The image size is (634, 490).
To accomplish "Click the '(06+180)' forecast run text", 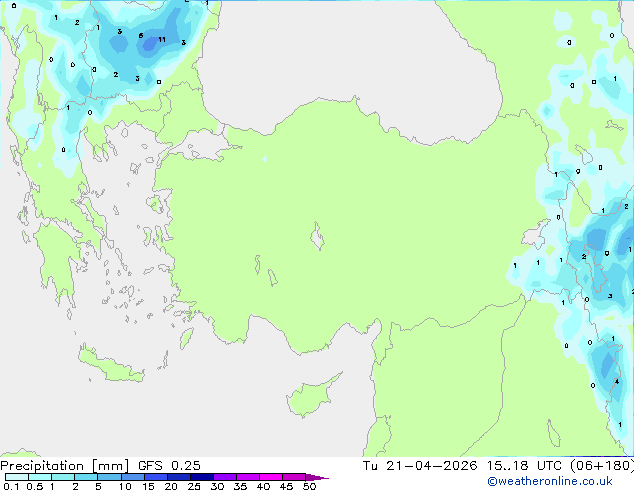I will pos(602,466).
